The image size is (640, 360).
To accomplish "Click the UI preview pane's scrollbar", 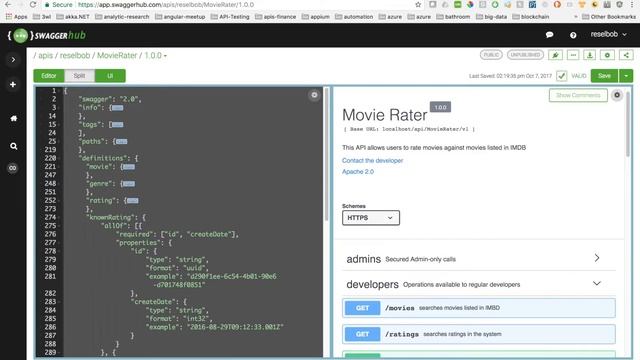I will click(628, 124).
